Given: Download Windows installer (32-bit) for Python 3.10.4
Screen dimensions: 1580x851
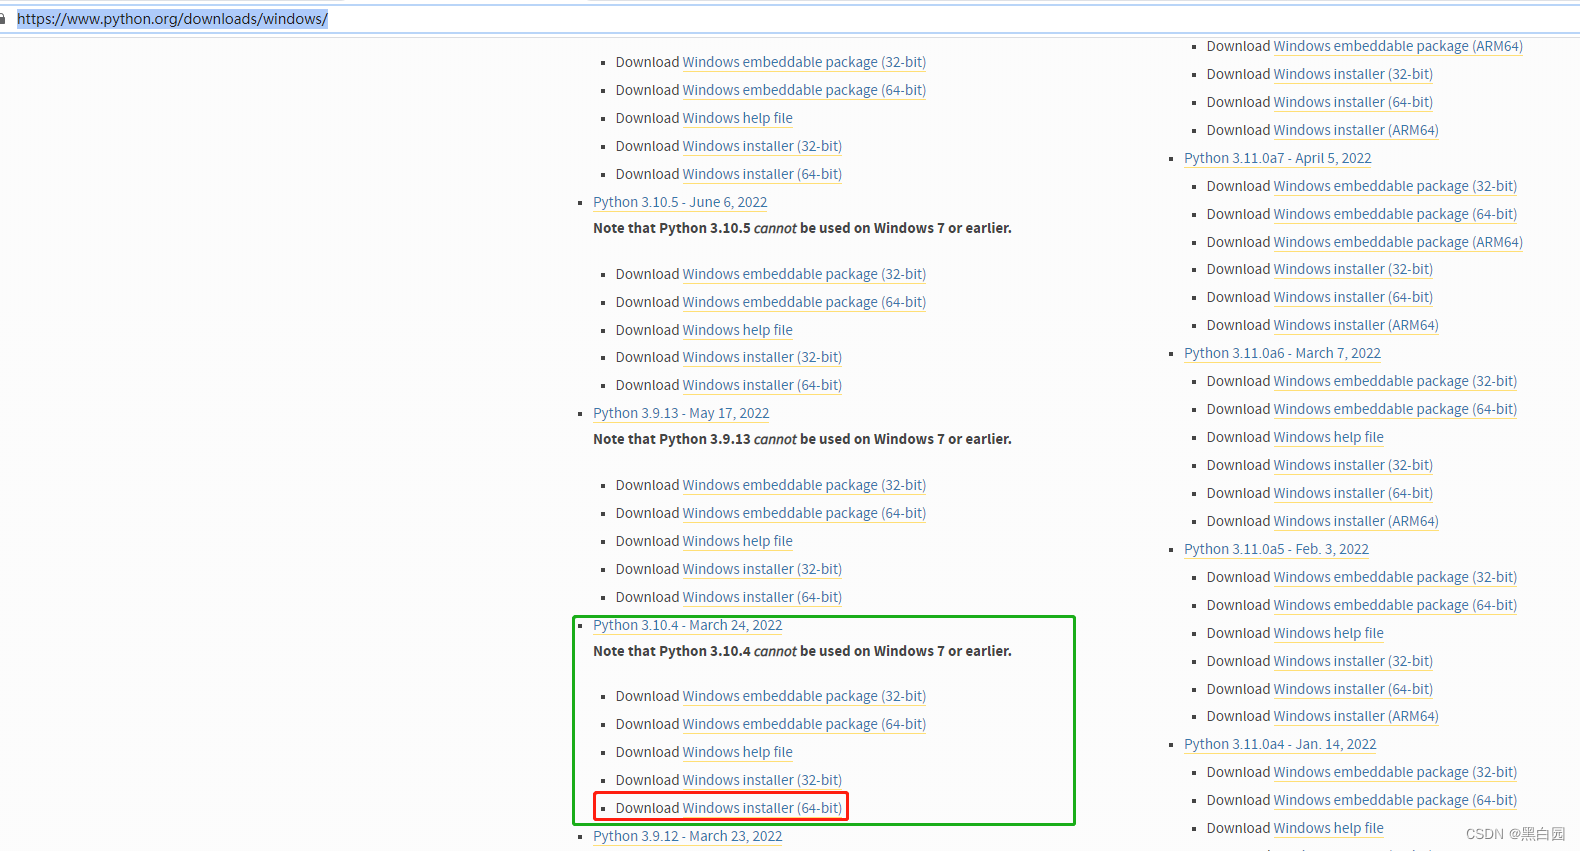Looking at the screenshot, I should [x=762, y=780].
